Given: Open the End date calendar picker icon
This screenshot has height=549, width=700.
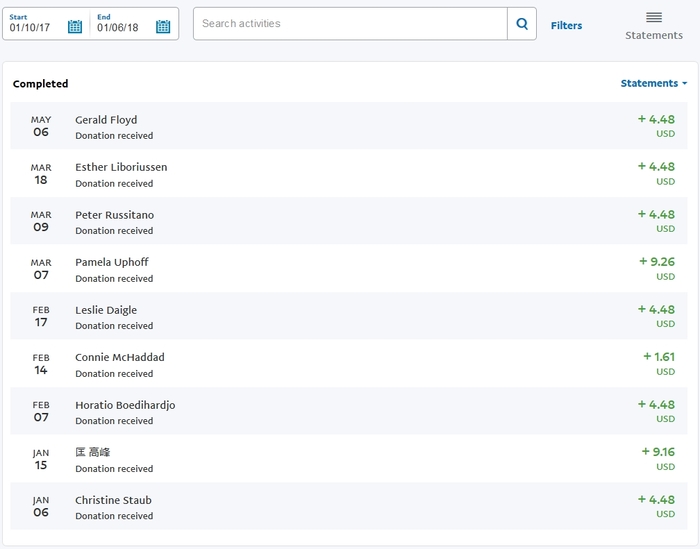Looking at the screenshot, I should pyautogui.click(x=163, y=27).
